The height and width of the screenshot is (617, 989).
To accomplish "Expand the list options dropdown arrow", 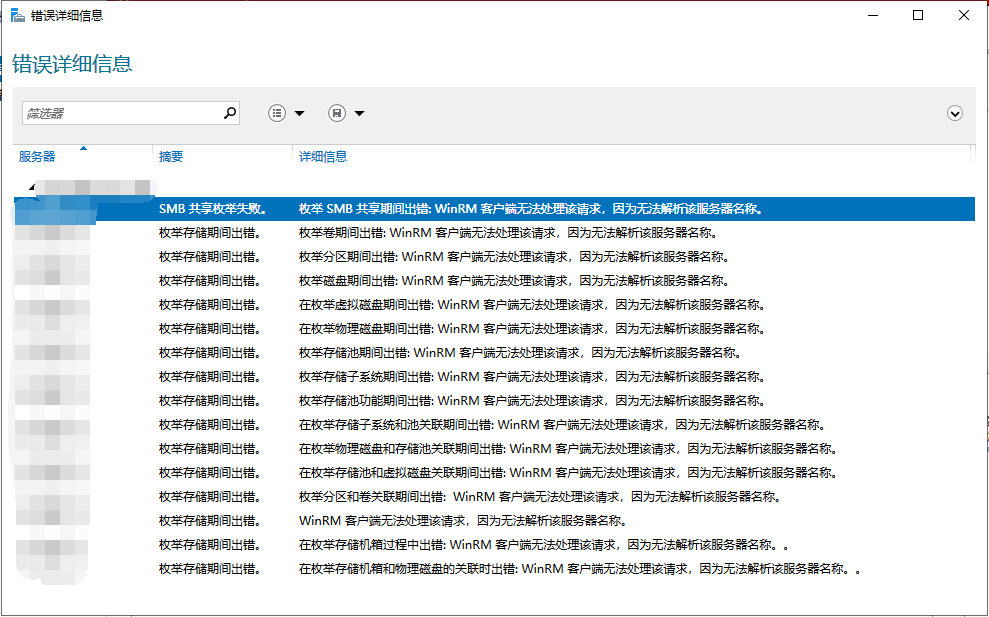I will point(300,114).
